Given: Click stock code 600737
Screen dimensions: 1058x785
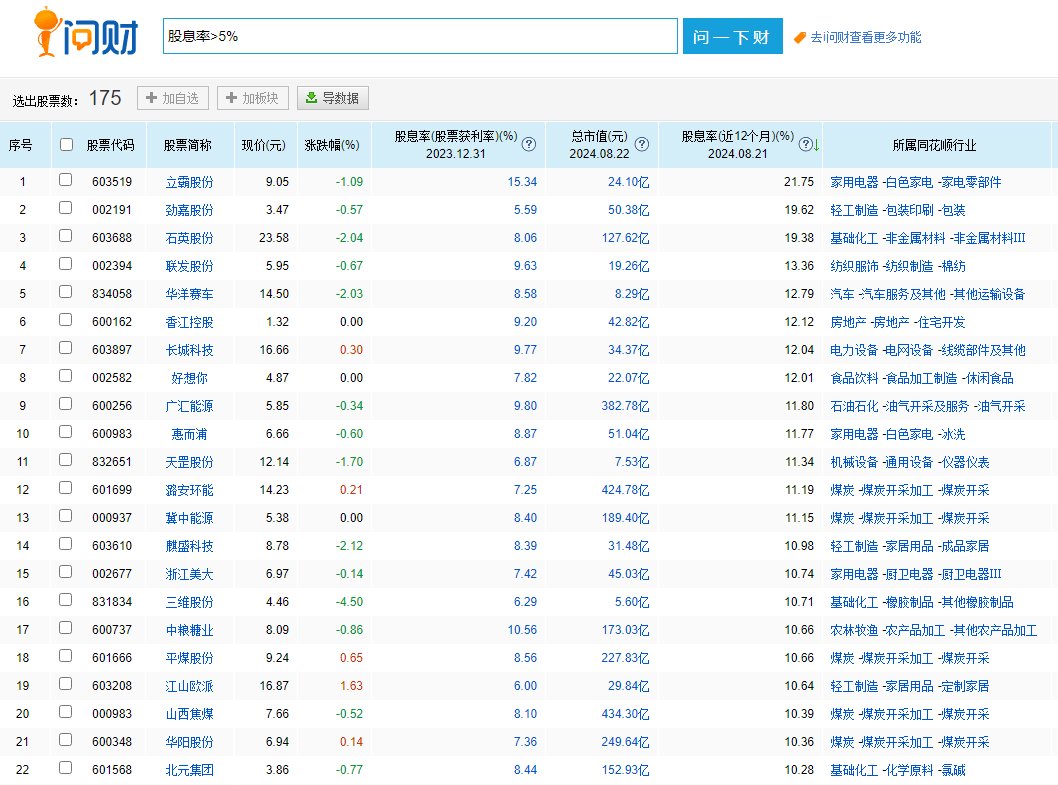Looking at the screenshot, I should point(112,630).
